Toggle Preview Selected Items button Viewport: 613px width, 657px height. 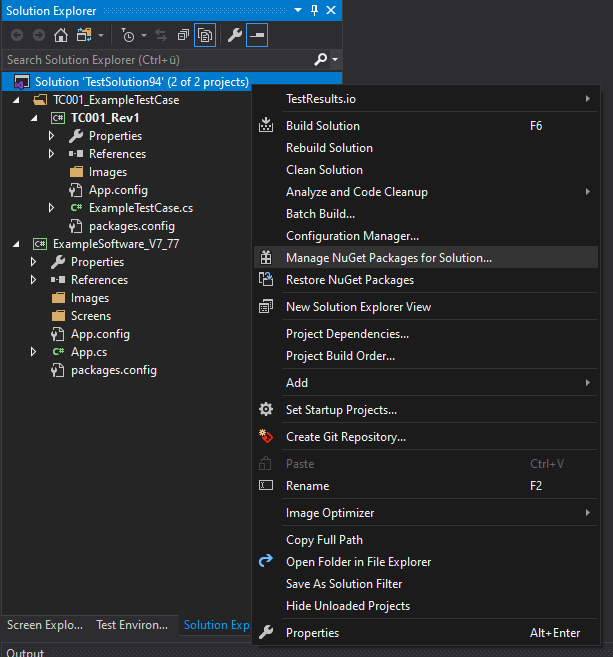[257, 35]
